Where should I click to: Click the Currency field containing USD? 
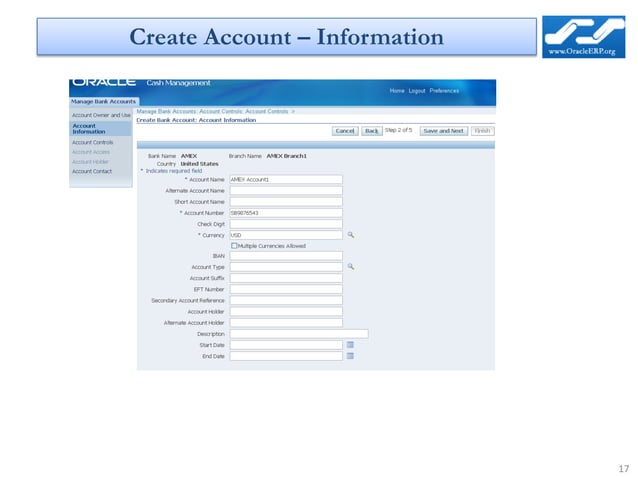tap(286, 235)
